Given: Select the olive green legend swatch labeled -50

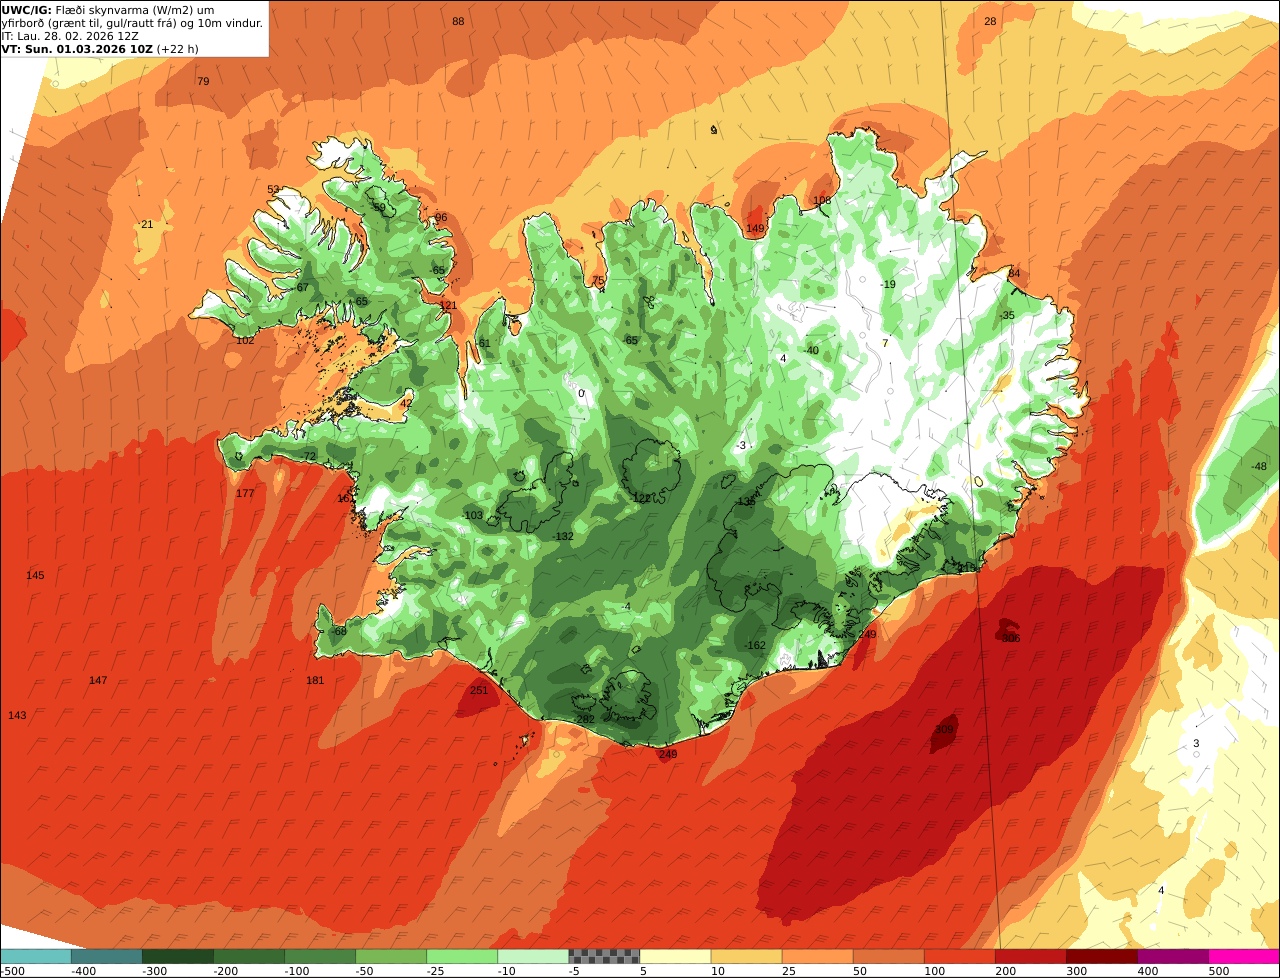Looking at the screenshot, I should pos(391,956).
